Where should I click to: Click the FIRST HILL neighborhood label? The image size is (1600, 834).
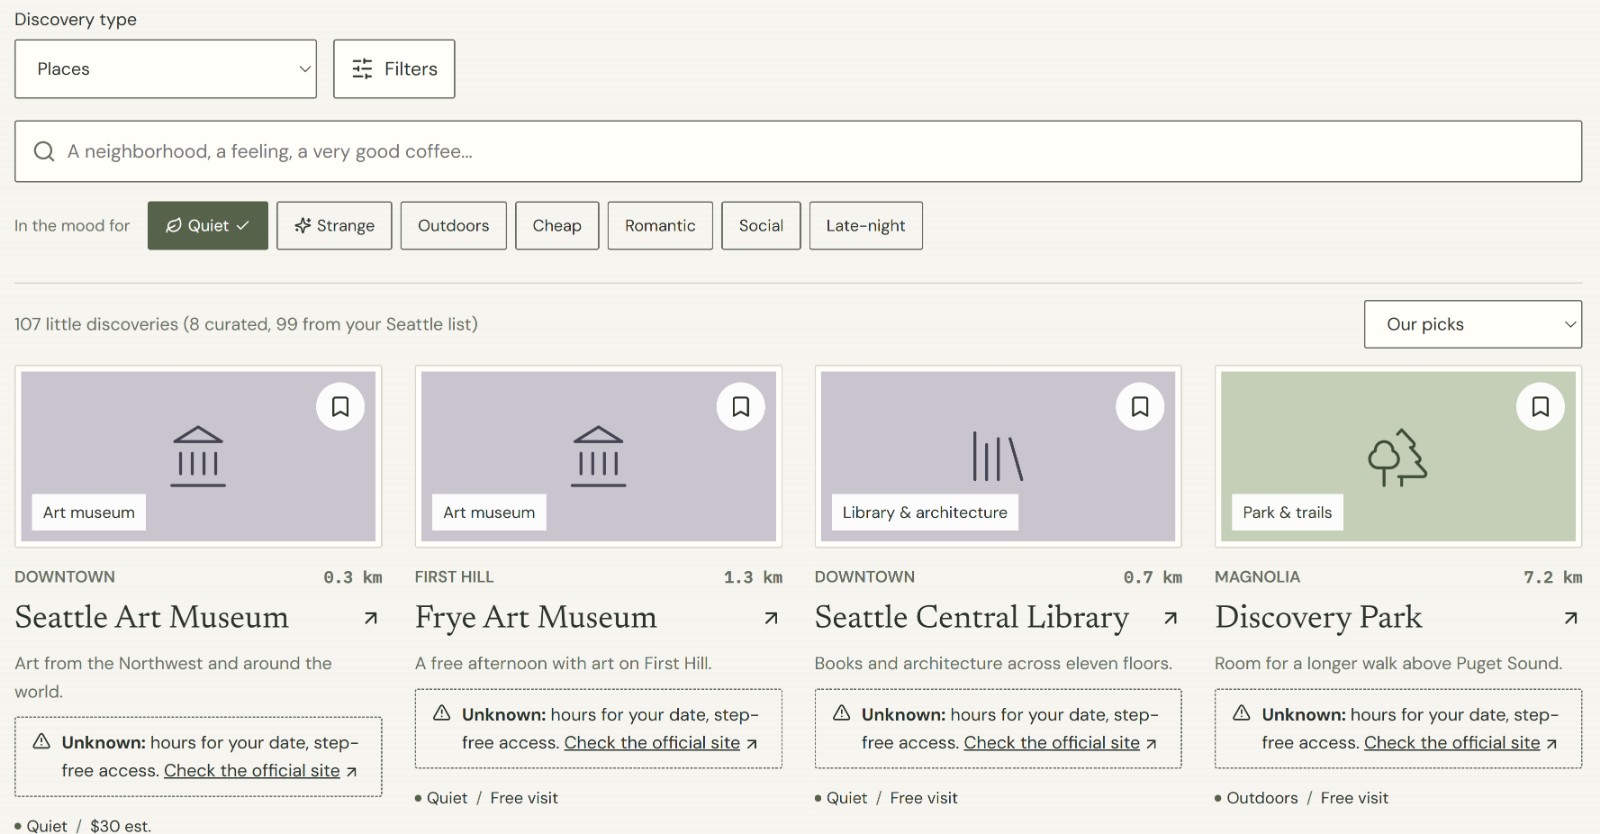click(x=454, y=577)
